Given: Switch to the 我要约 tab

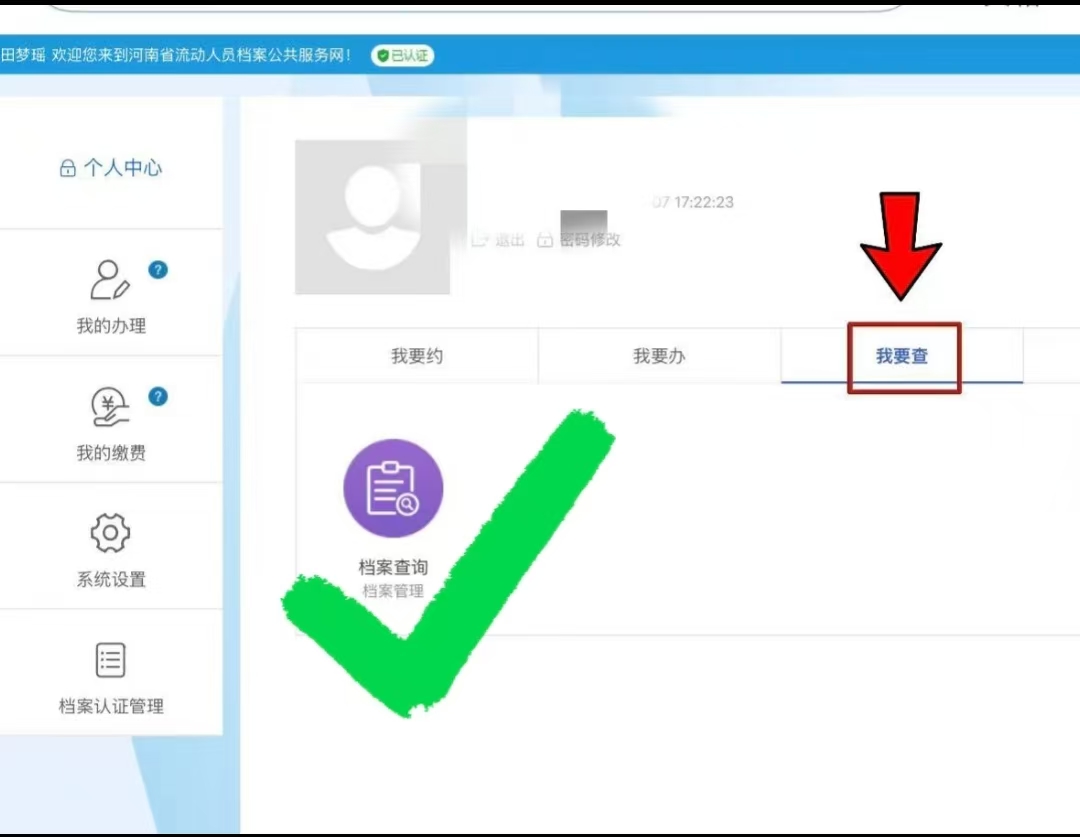Looking at the screenshot, I should point(417,356).
